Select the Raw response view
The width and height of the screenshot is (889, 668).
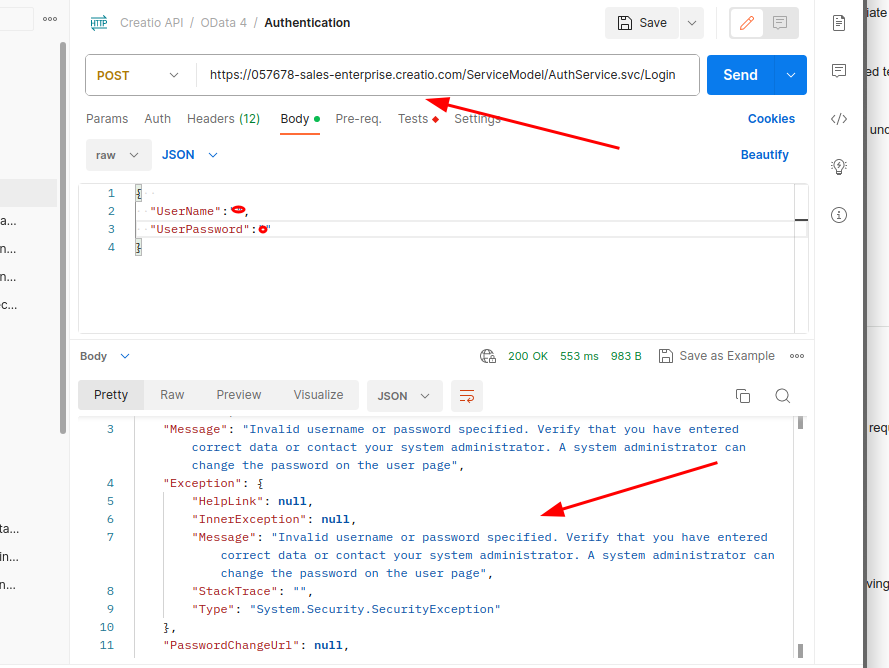[x=172, y=395]
